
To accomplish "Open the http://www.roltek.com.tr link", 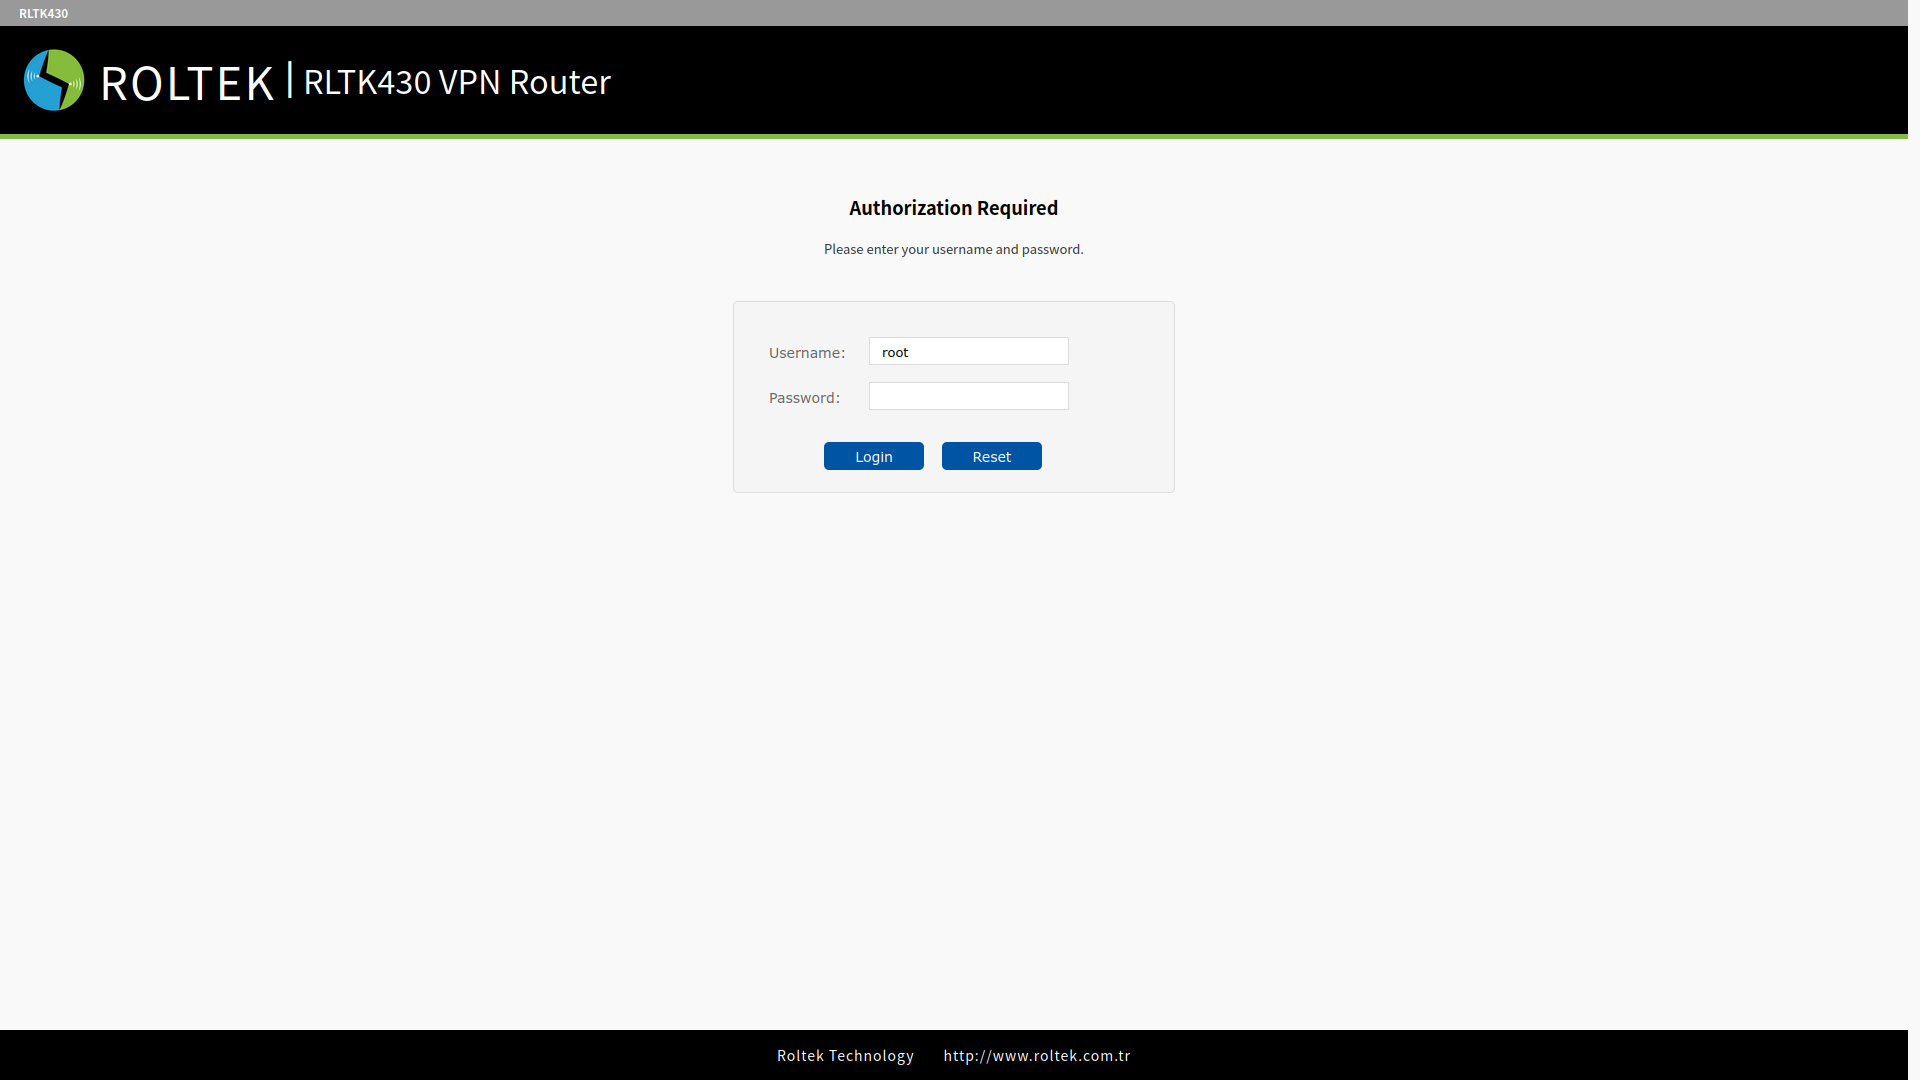I will [x=1036, y=1055].
